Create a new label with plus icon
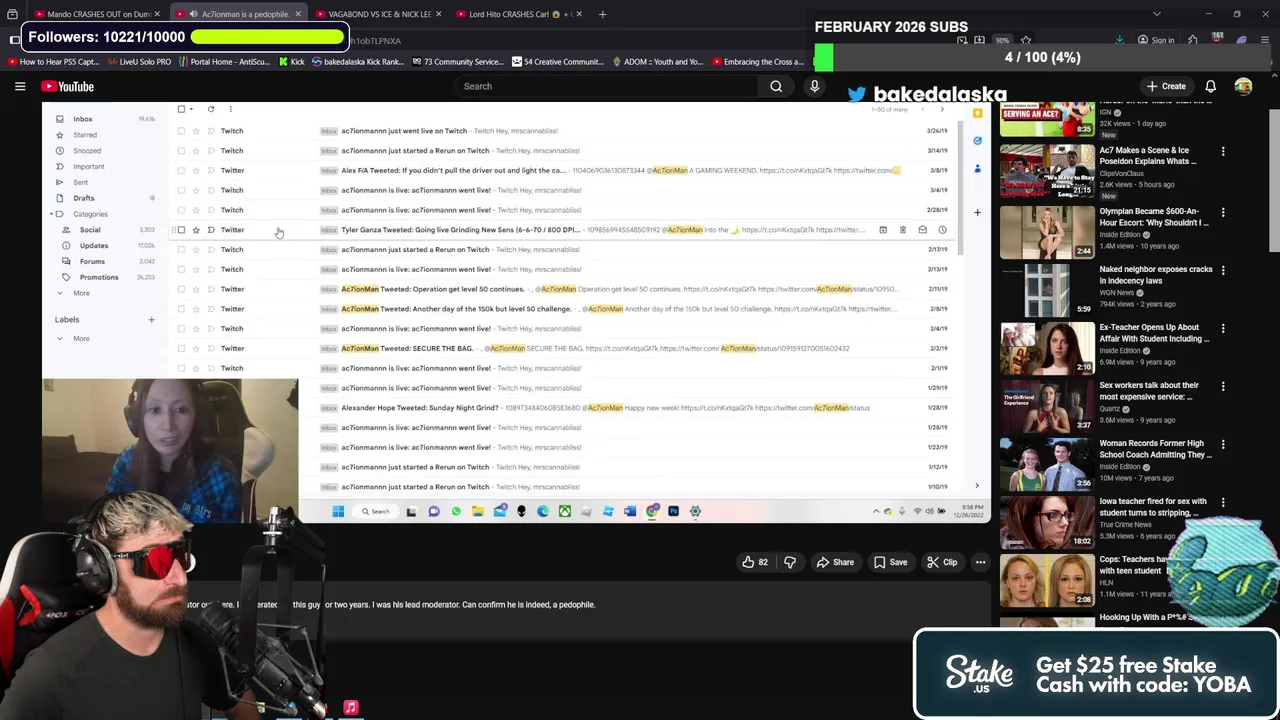Screen dimensions: 1280x720 coord(151,320)
